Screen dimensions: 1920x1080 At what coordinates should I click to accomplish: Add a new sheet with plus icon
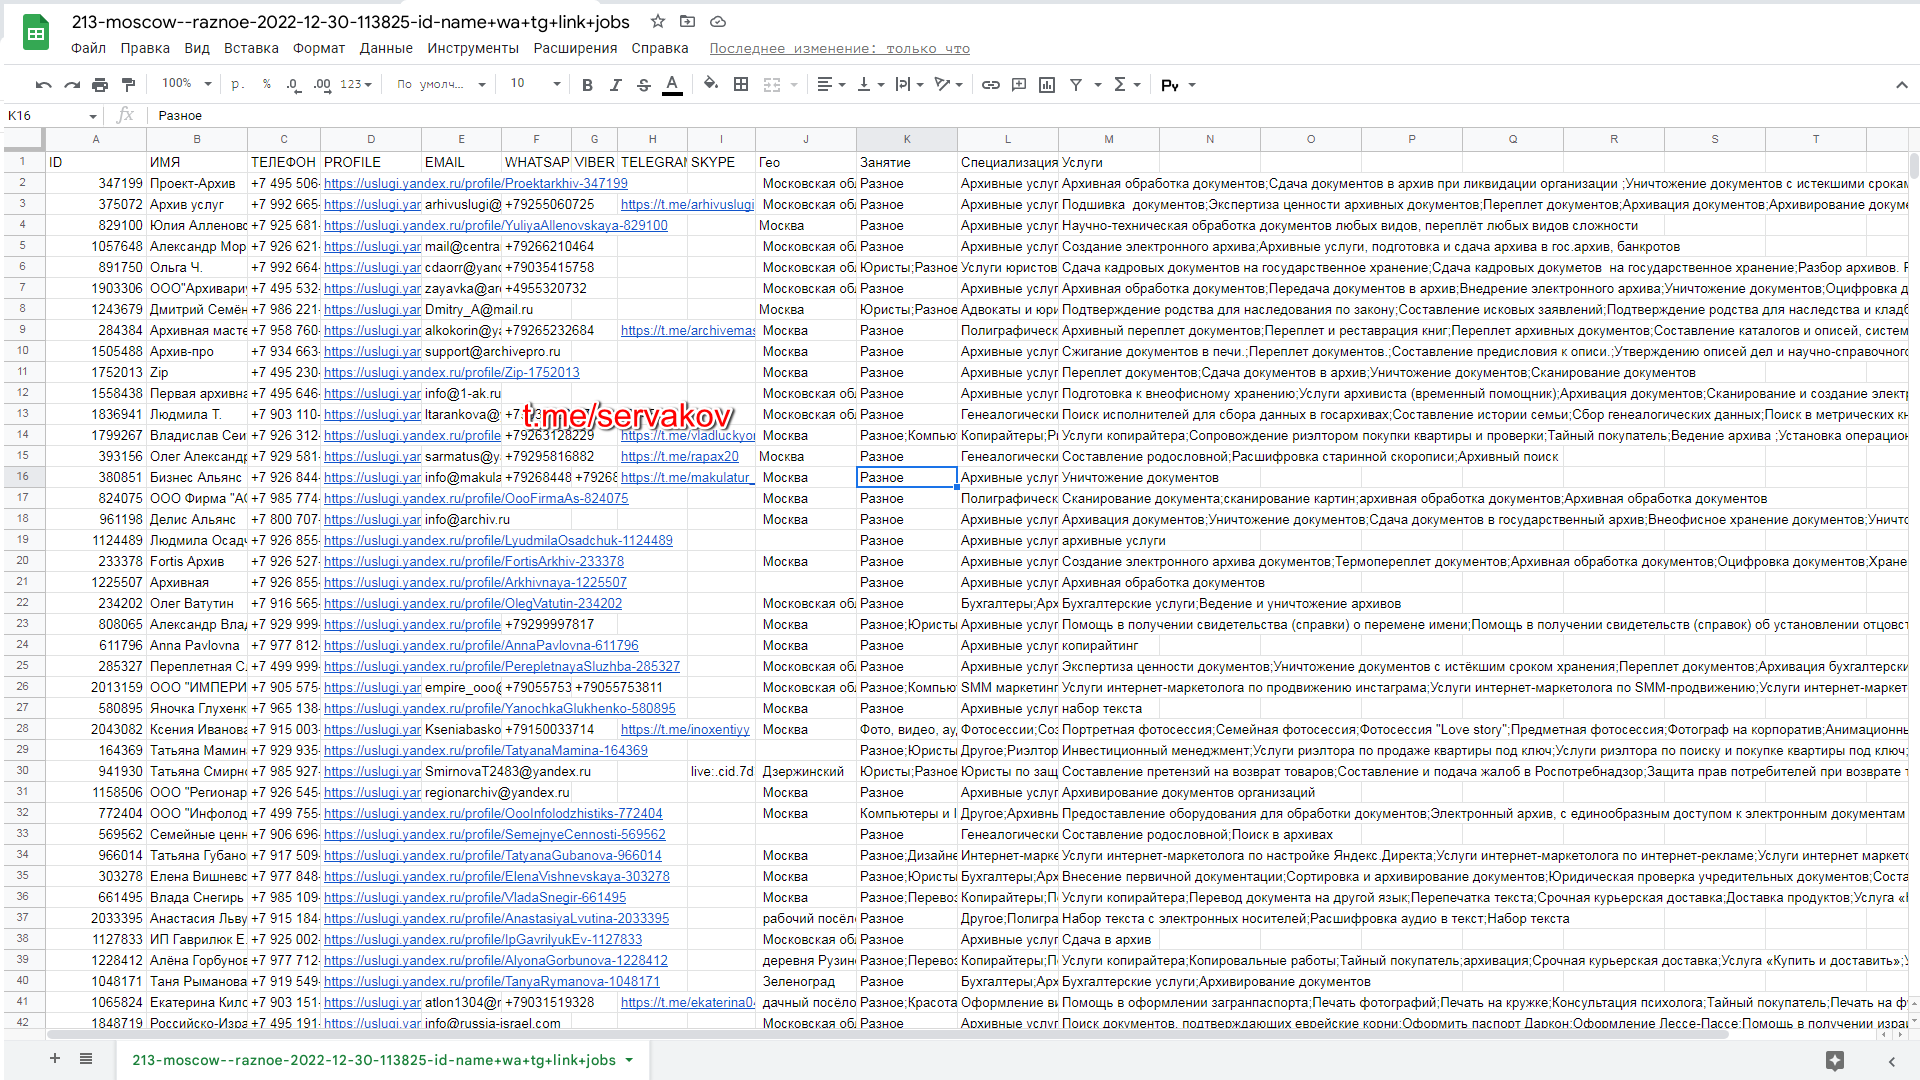pos(55,1059)
